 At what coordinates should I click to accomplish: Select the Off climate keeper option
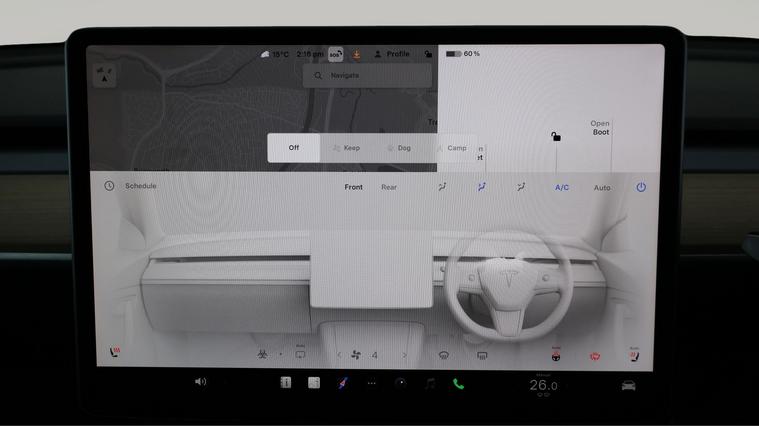tap(294, 148)
